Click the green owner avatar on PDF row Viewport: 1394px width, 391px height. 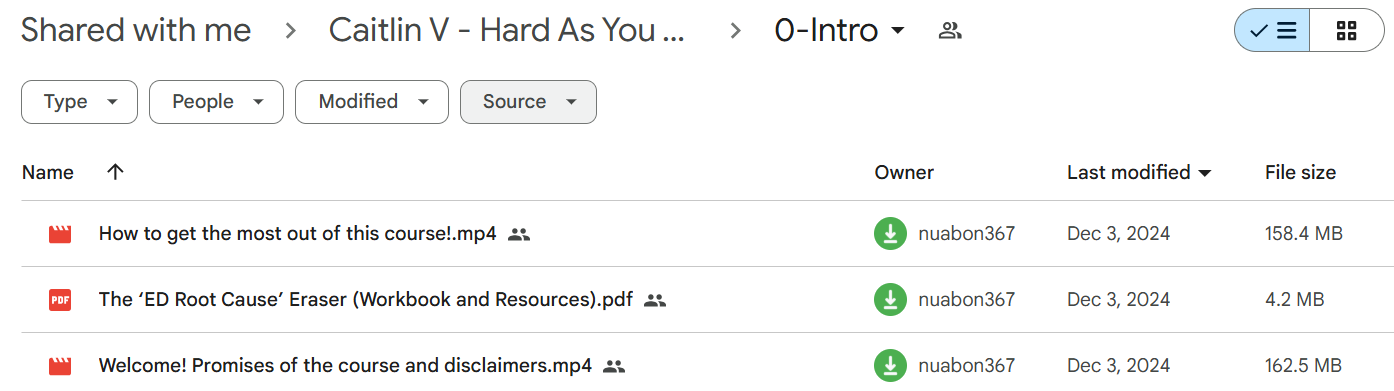click(890, 299)
